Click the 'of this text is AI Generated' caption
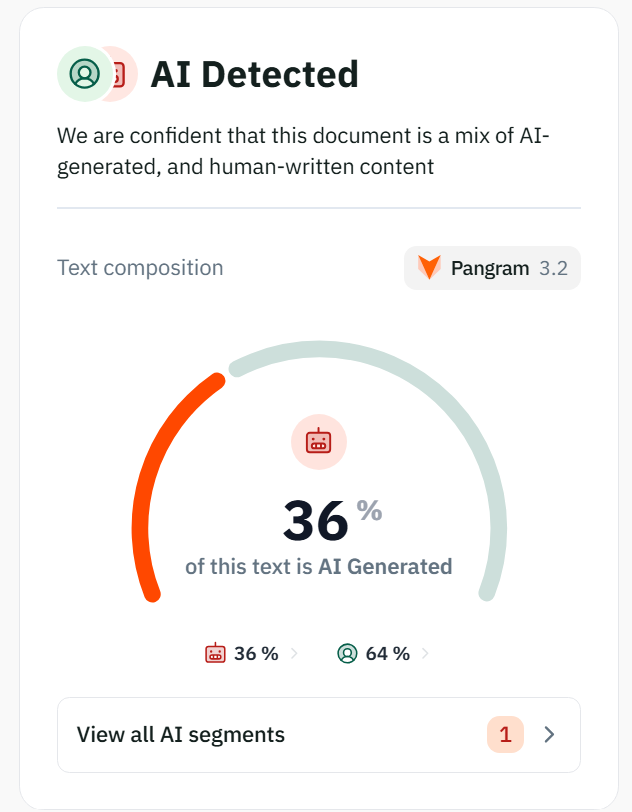632x812 pixels. (319, 567)
